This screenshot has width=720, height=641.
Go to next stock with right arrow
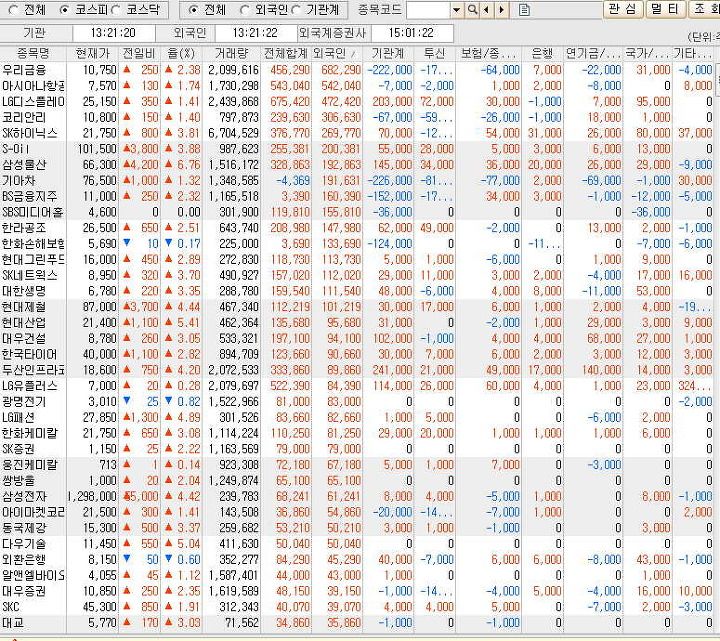click(501, 10)
